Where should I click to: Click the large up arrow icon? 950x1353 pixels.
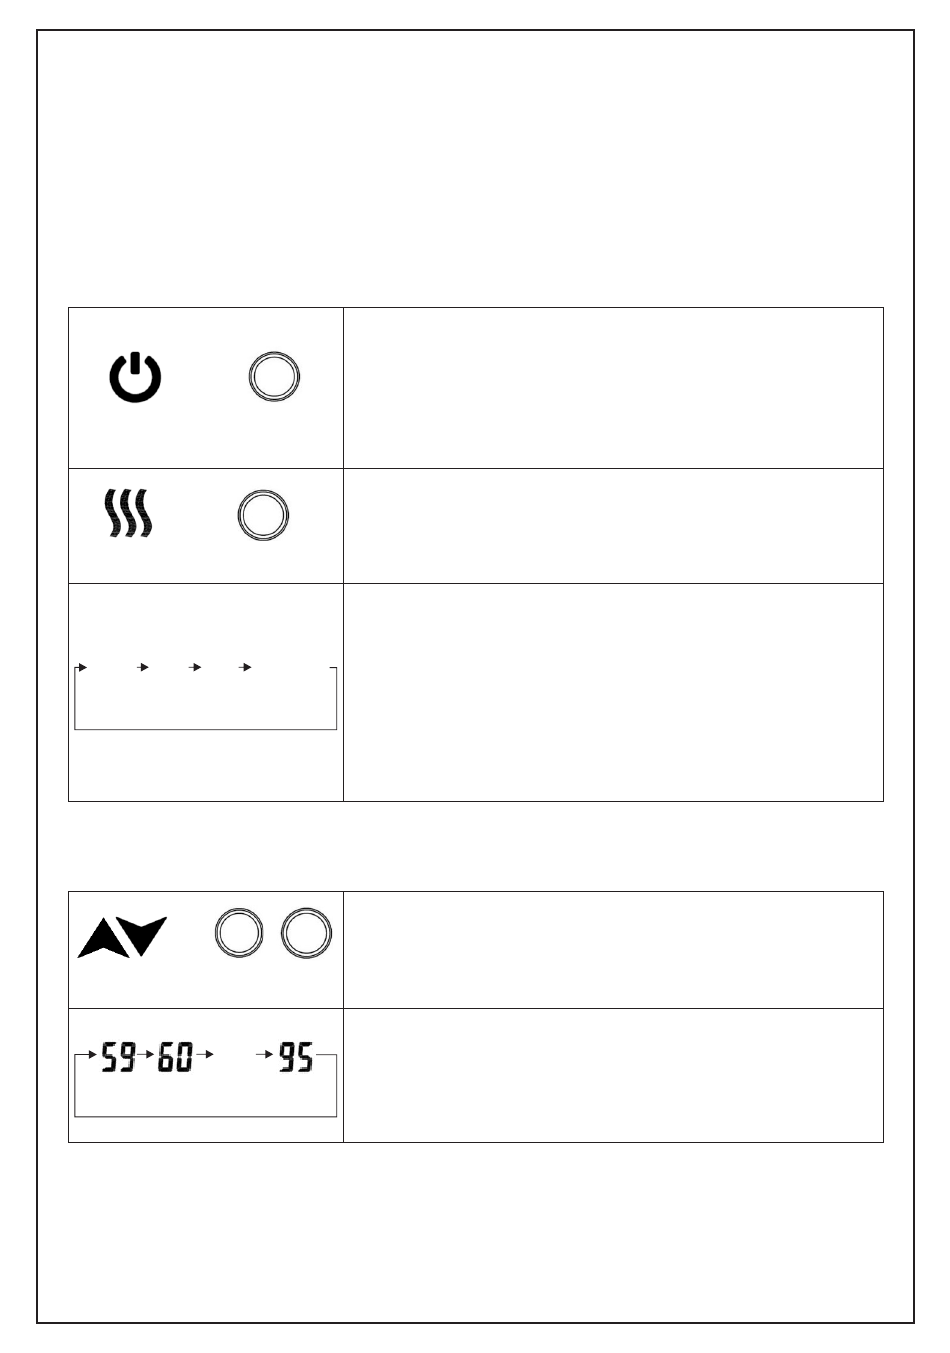tap(103, 938)
